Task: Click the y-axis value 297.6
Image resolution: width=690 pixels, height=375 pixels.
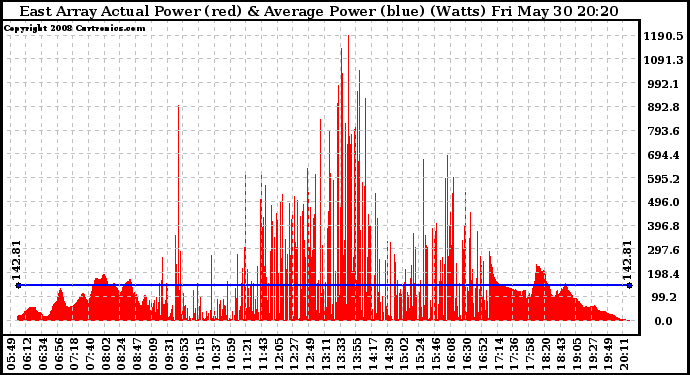Action: (x=663, y=250)
